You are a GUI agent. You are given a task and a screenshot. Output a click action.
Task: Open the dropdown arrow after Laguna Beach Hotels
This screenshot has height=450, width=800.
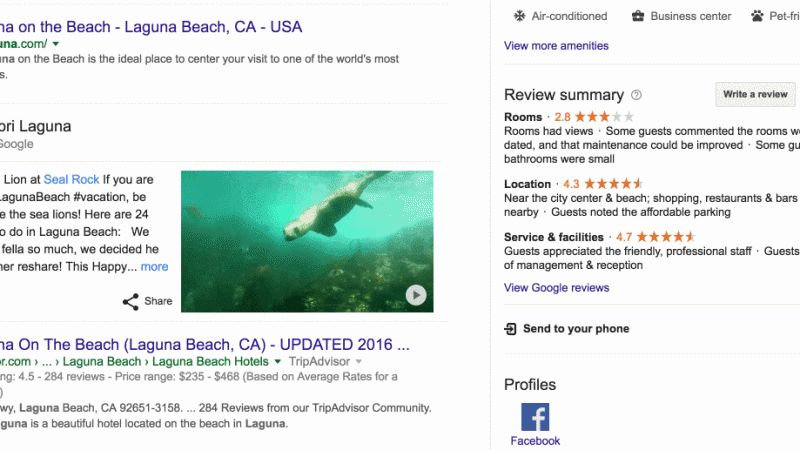(x=278, y=361)
